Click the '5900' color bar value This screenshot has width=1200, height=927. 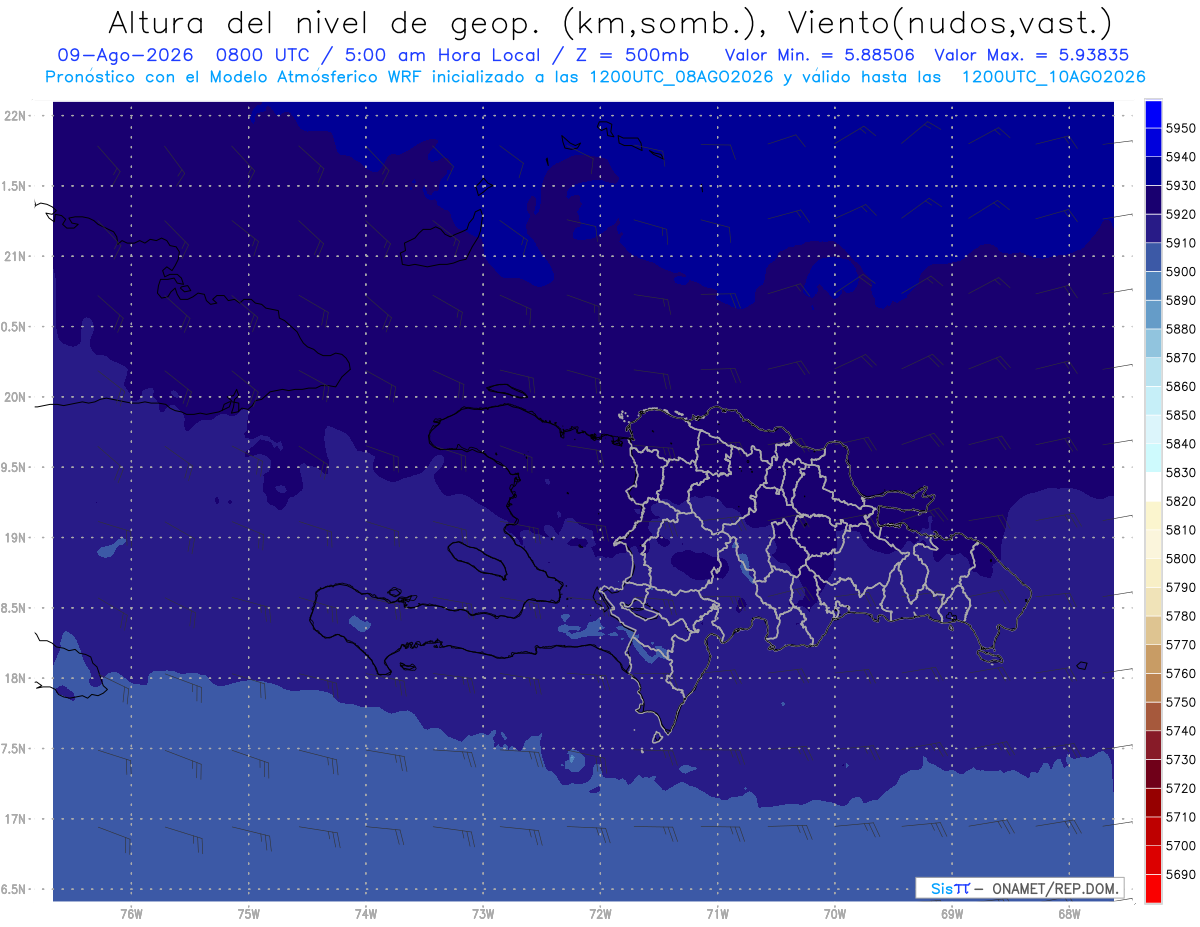tap(1182, 271)
